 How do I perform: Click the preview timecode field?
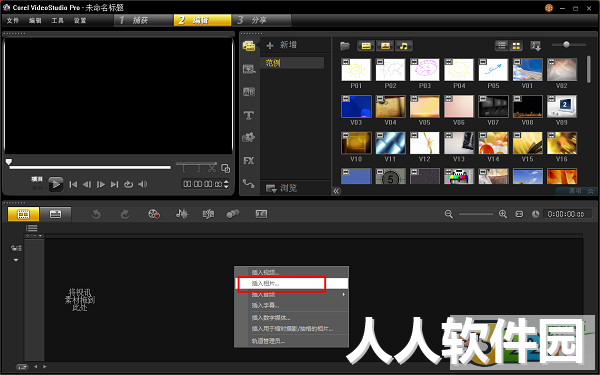click(x=202, y=184)
